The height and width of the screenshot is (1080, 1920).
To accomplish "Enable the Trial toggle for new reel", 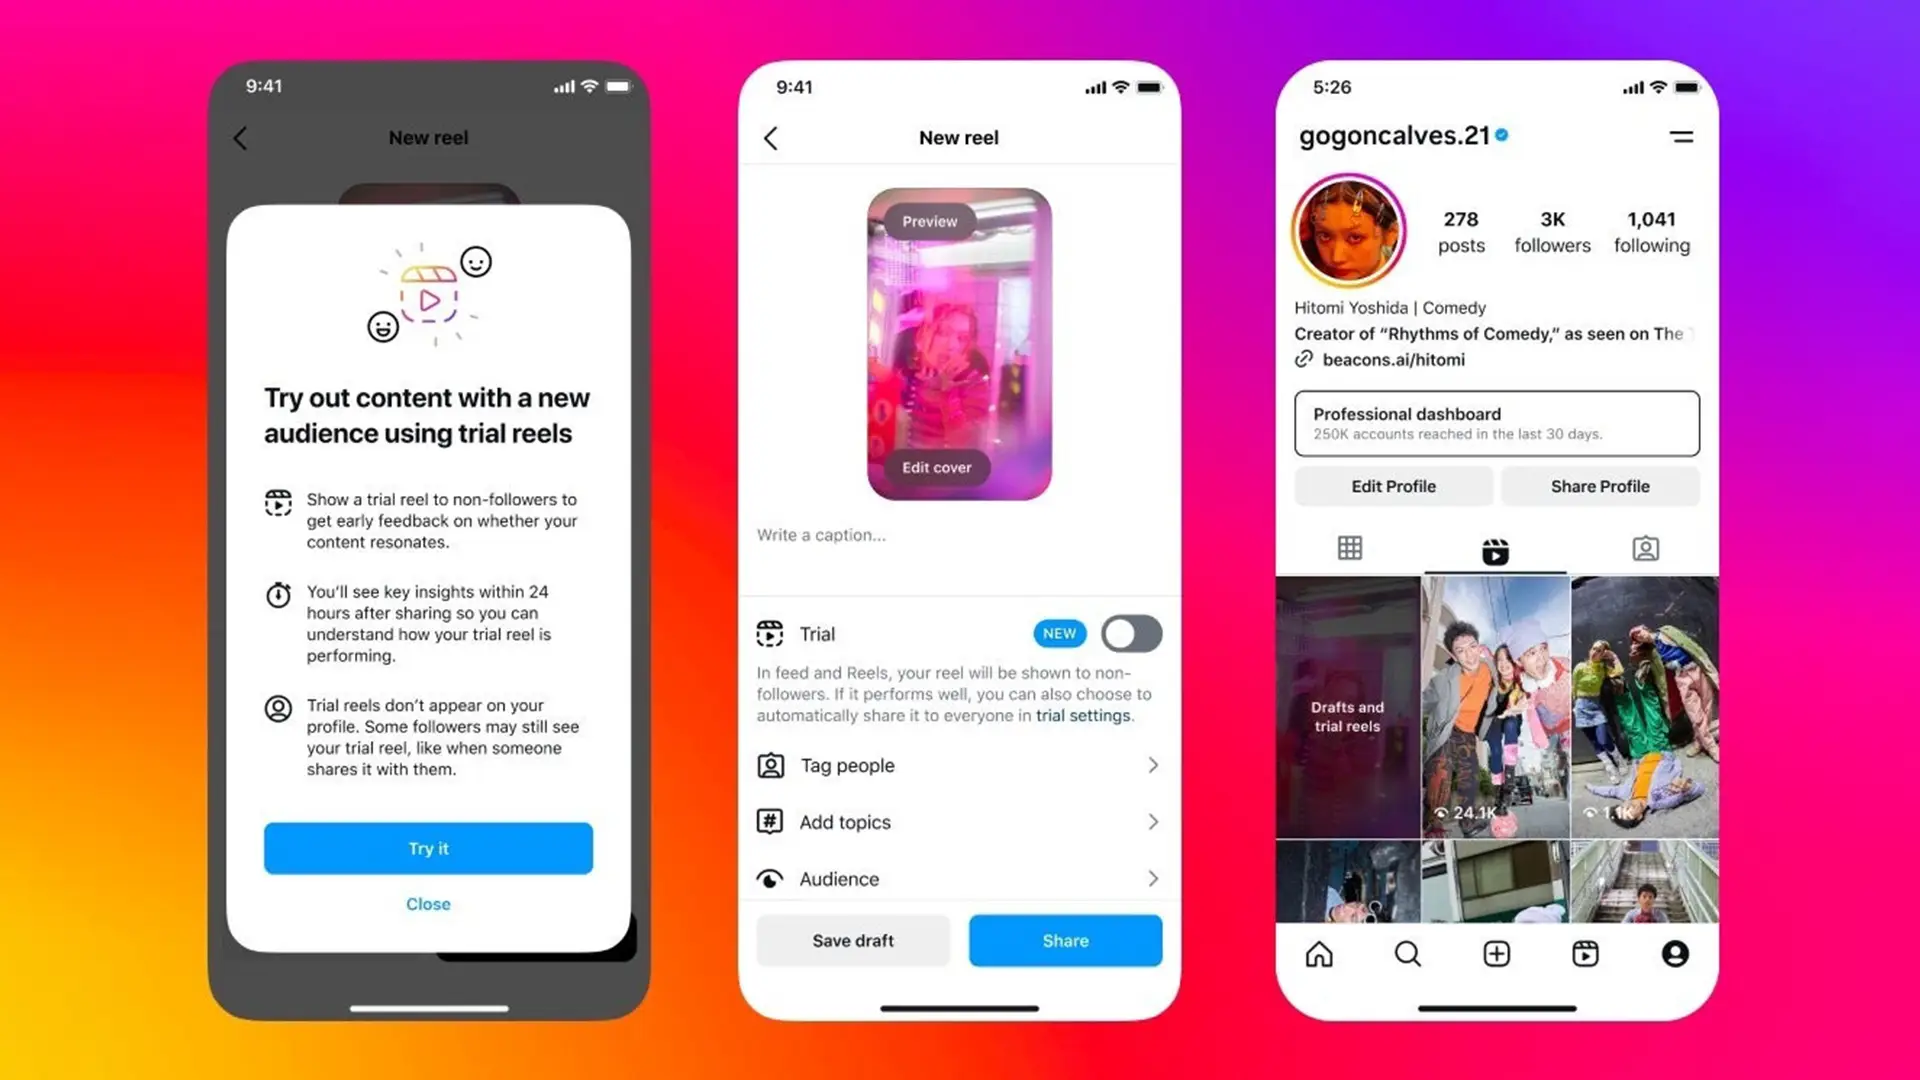I will [1130, 633].
